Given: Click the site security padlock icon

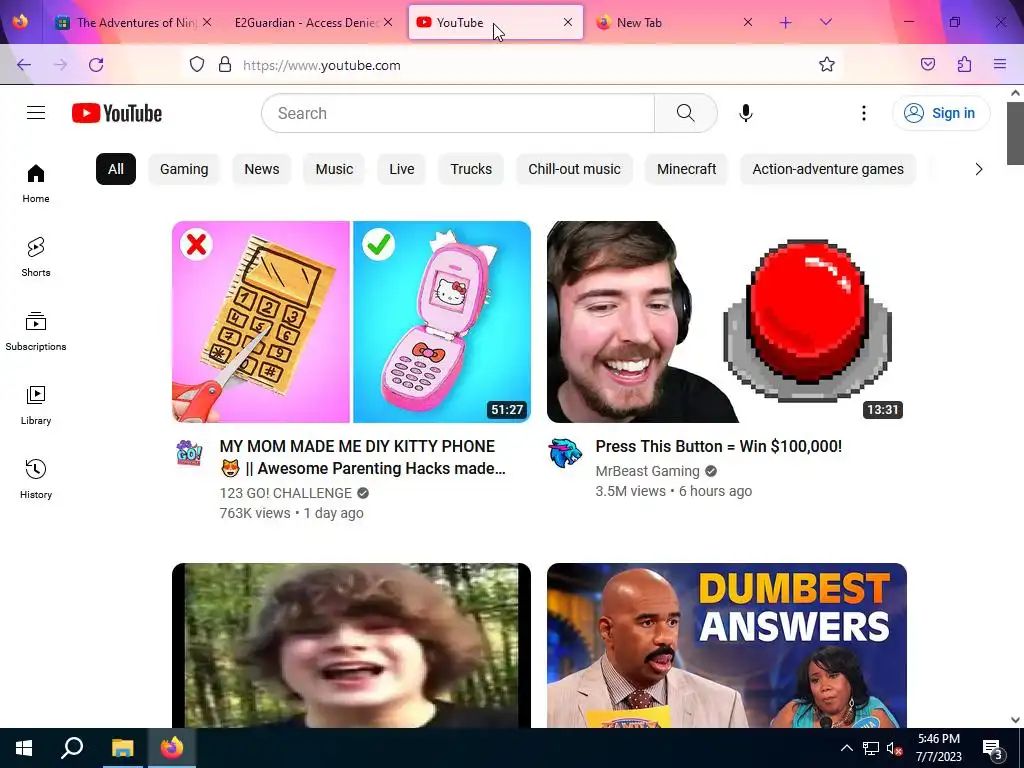Looking at the screenshot, I should 225,65.
